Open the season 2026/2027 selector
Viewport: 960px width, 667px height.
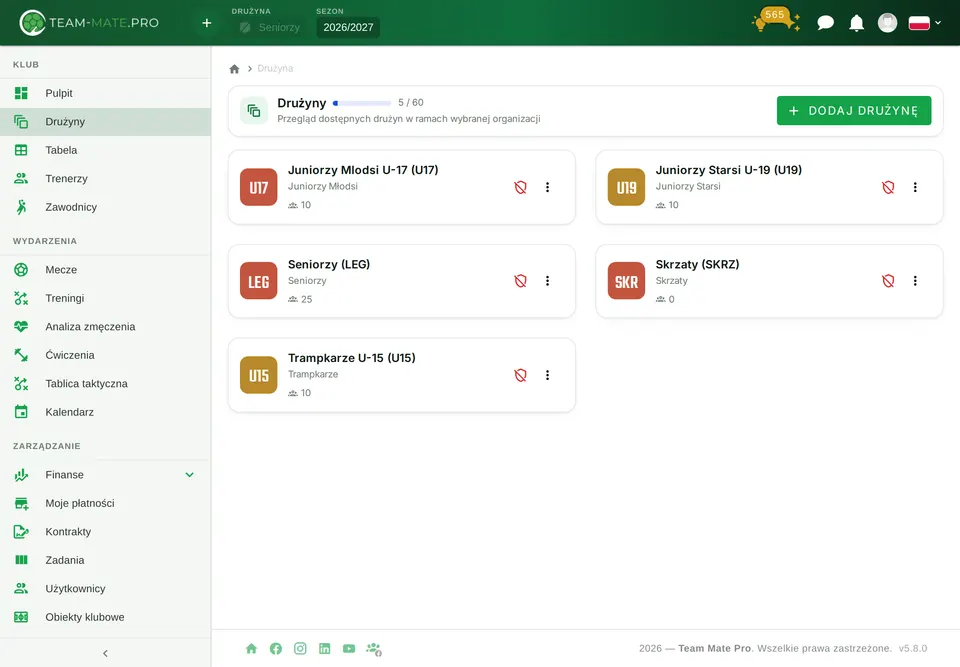tap(348, 28)
